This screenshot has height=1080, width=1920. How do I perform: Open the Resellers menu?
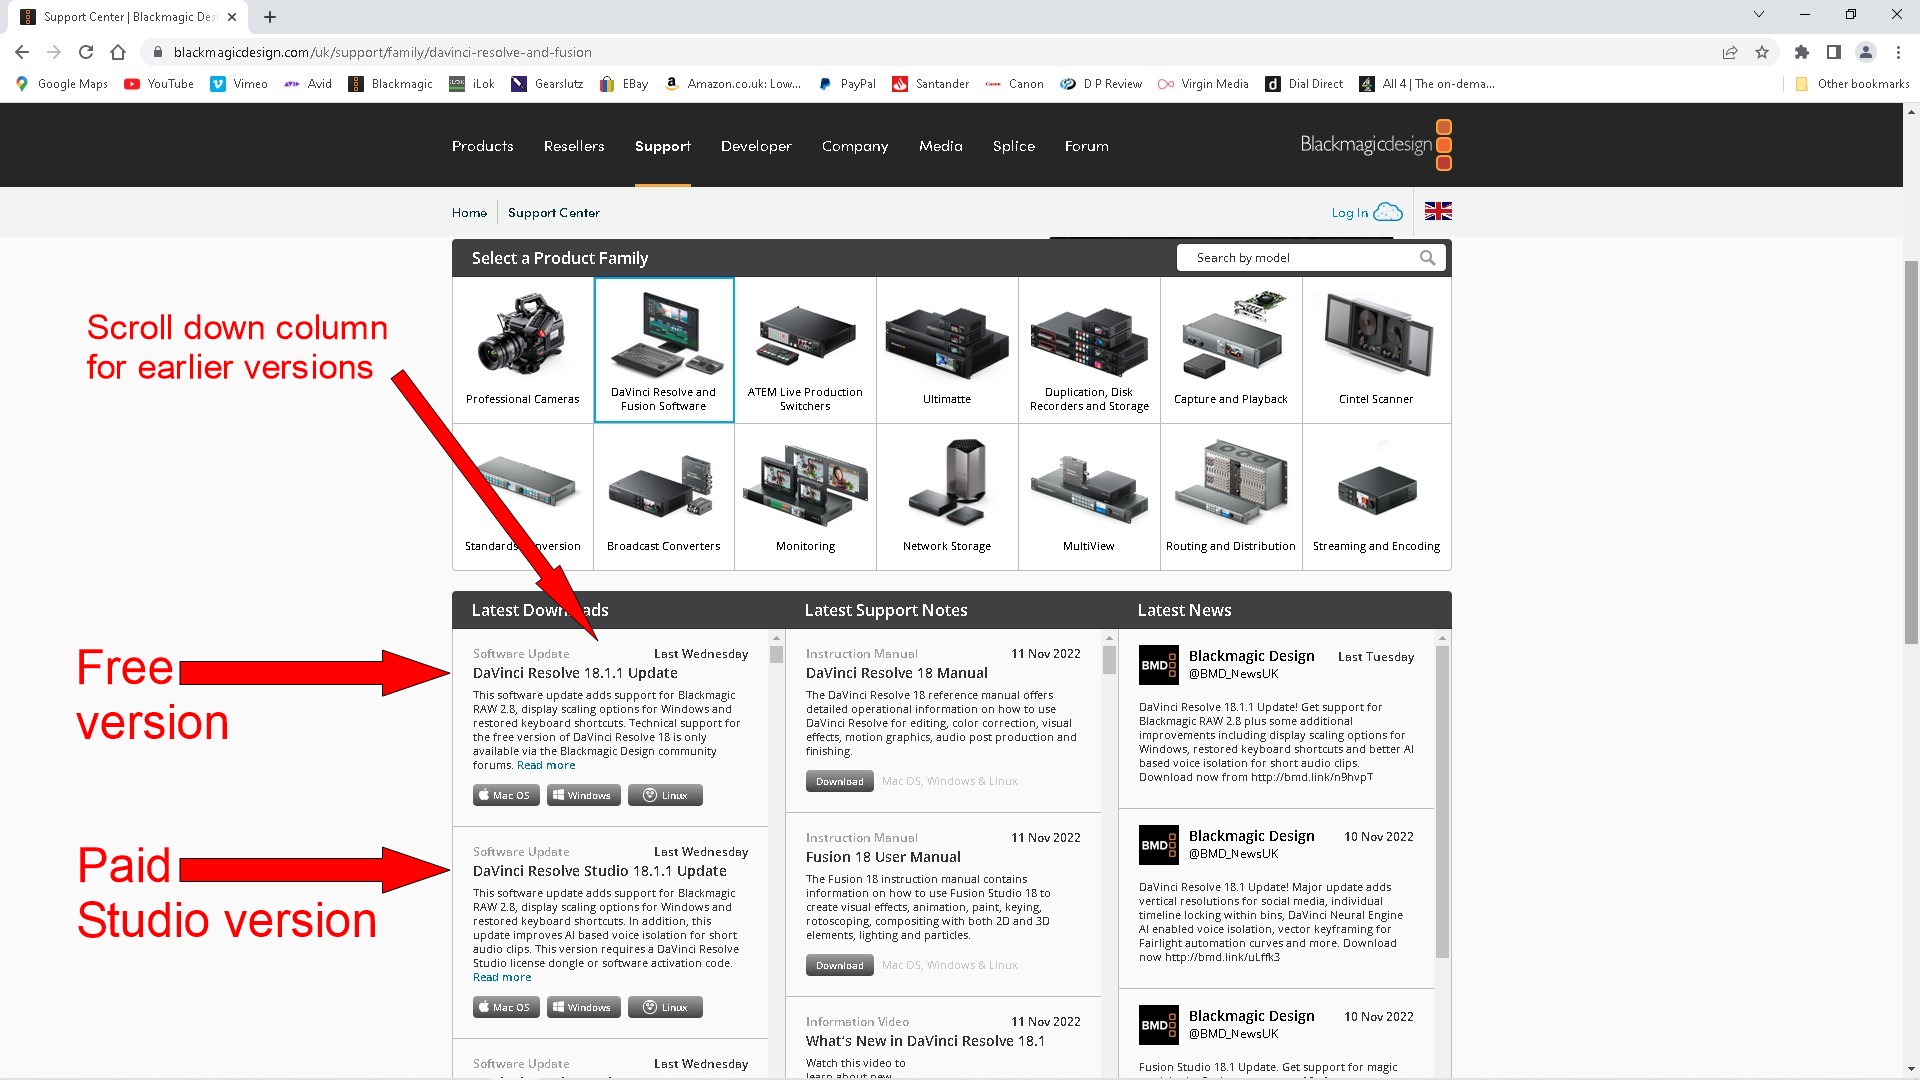574,146
